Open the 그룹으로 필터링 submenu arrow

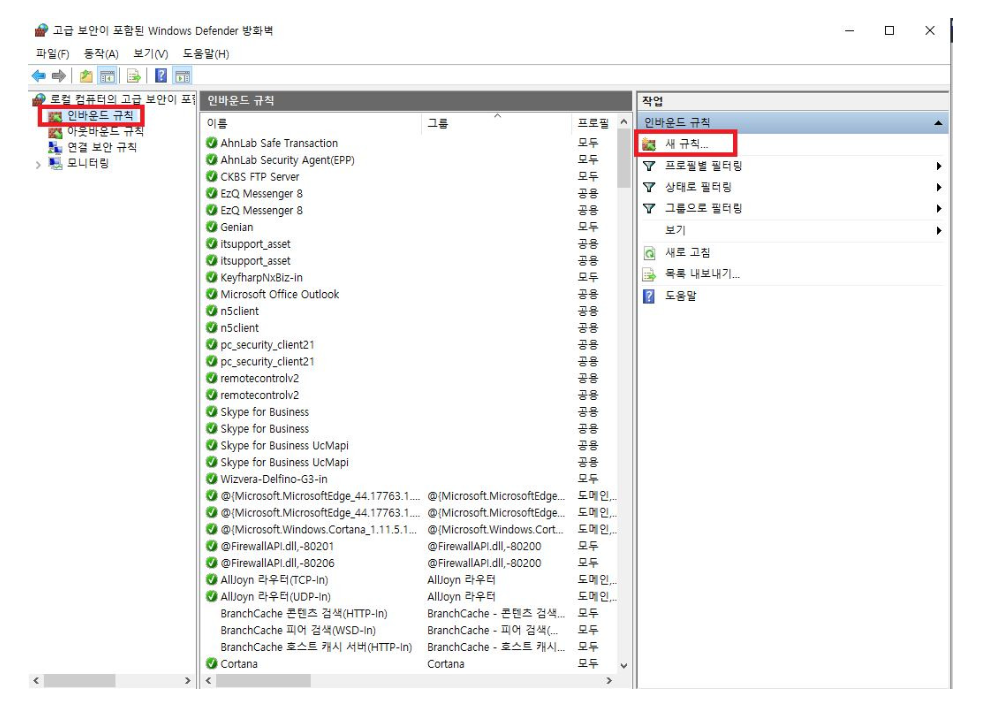[x=939, y=209]
